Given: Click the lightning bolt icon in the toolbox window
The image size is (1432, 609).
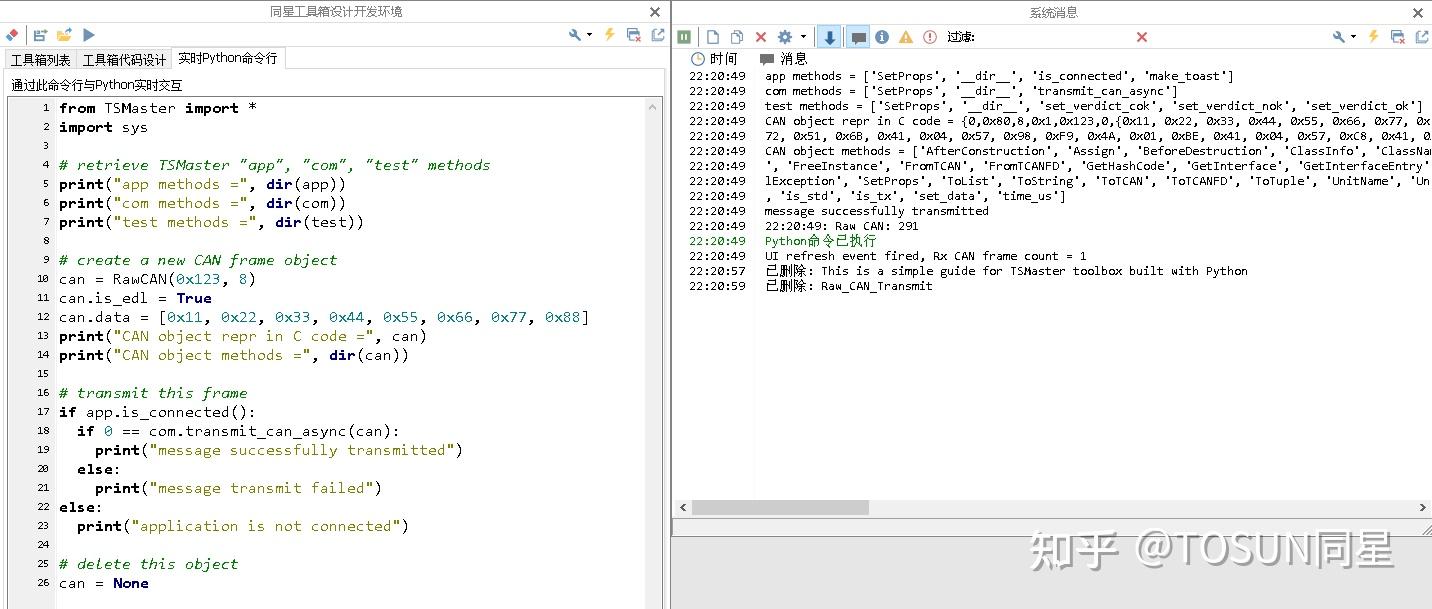Looking at the screenshot, I should [x=609, y=35].
